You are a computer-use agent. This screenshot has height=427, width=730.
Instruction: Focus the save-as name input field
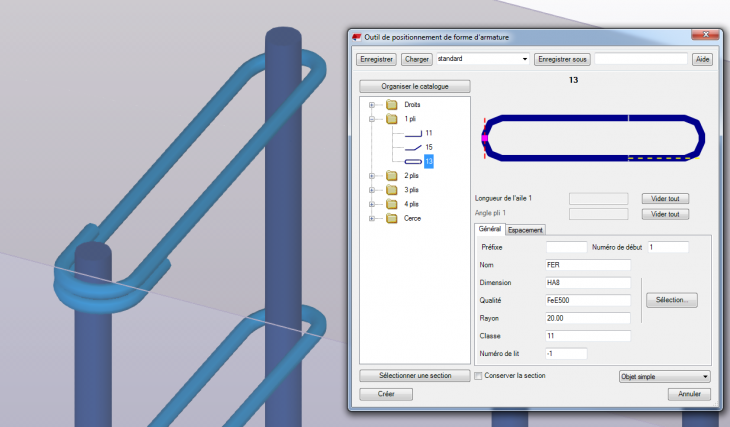pos(641,59)
